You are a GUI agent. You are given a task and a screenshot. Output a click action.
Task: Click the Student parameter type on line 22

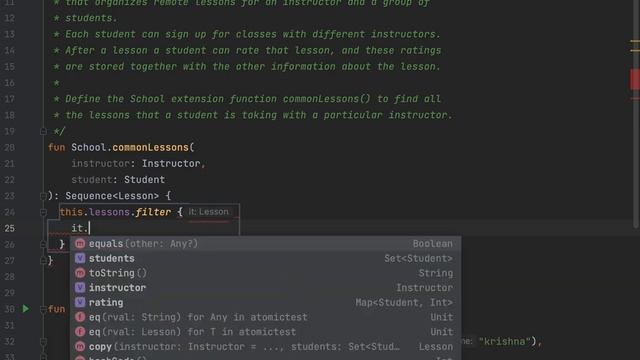tap(144, 180)
